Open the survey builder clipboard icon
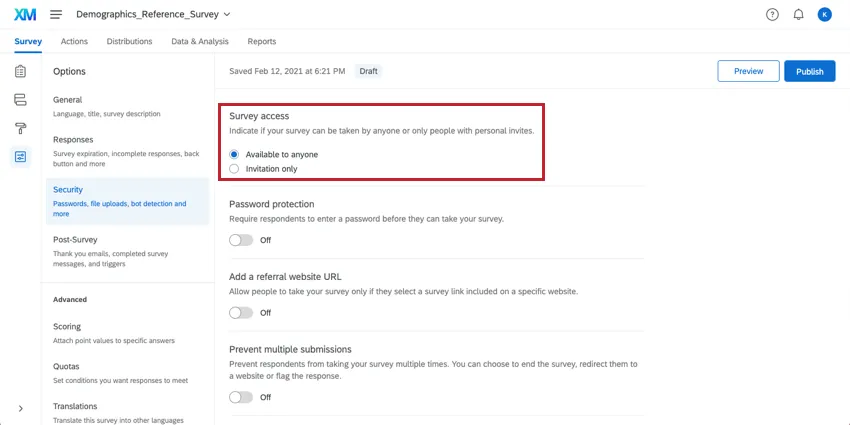This screenshot has height=425, width=850. click(x=20, y=71)
